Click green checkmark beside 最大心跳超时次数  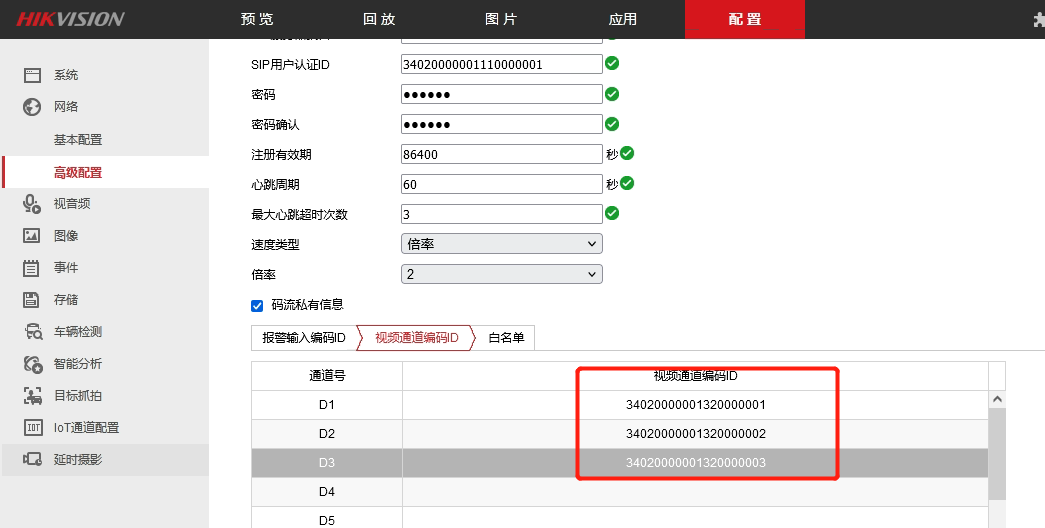pos(612,213)
